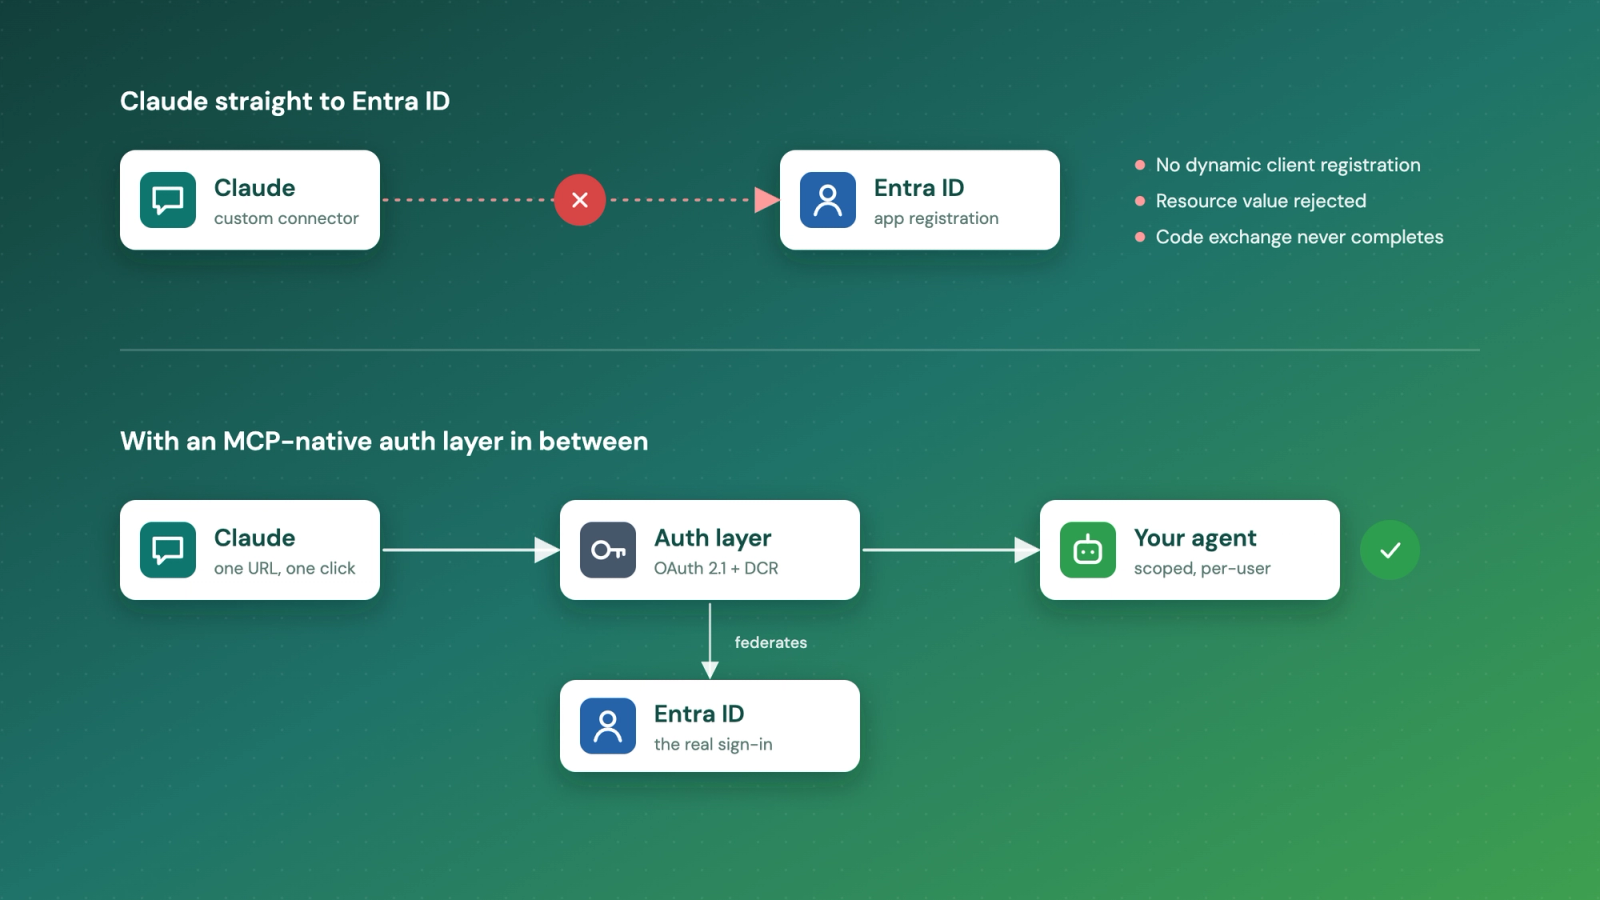
Task: Click the 'Resource value rejected' bullet text
Action: 1261,201
